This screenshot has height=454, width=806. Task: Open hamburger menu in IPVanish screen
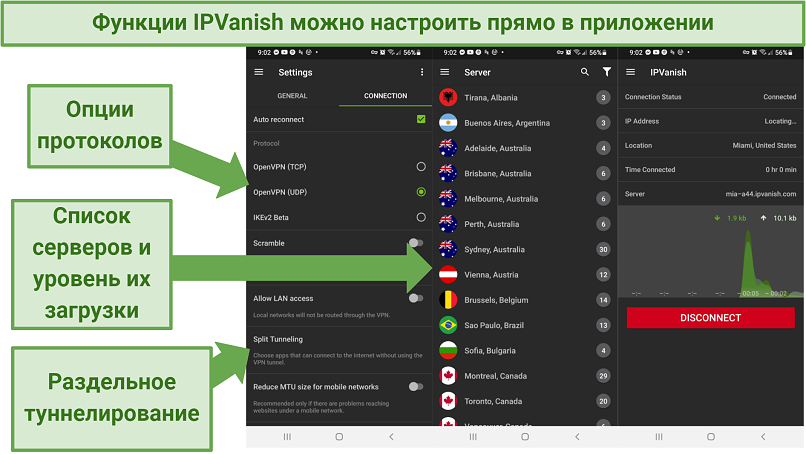click(630, 72)
